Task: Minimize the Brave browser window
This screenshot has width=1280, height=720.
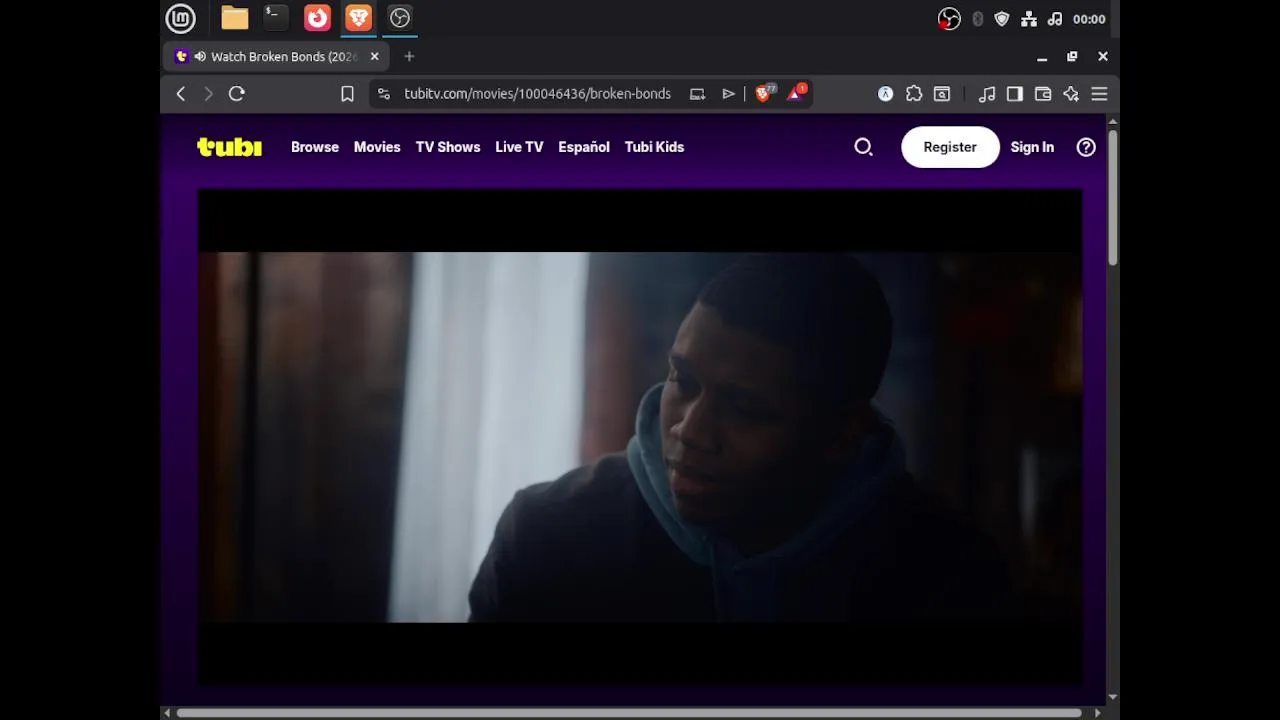Action: click(x=1042, y=57)
